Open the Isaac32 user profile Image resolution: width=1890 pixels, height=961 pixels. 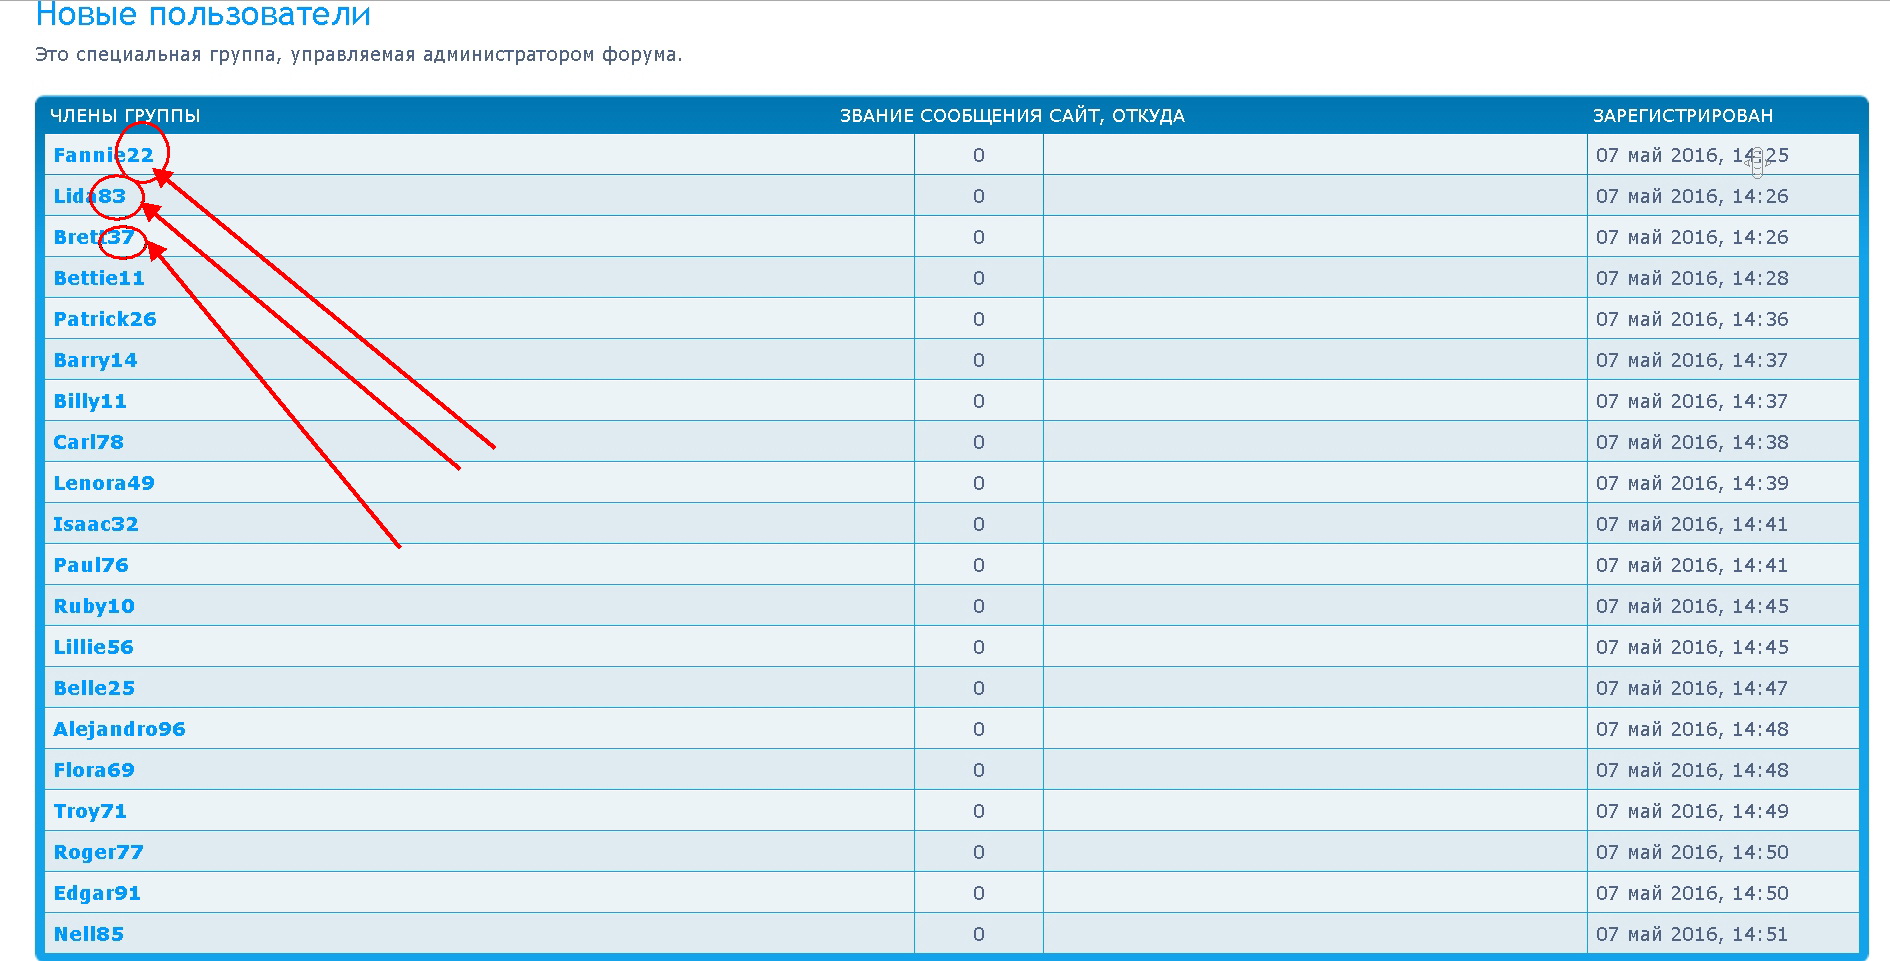(96, 524)
